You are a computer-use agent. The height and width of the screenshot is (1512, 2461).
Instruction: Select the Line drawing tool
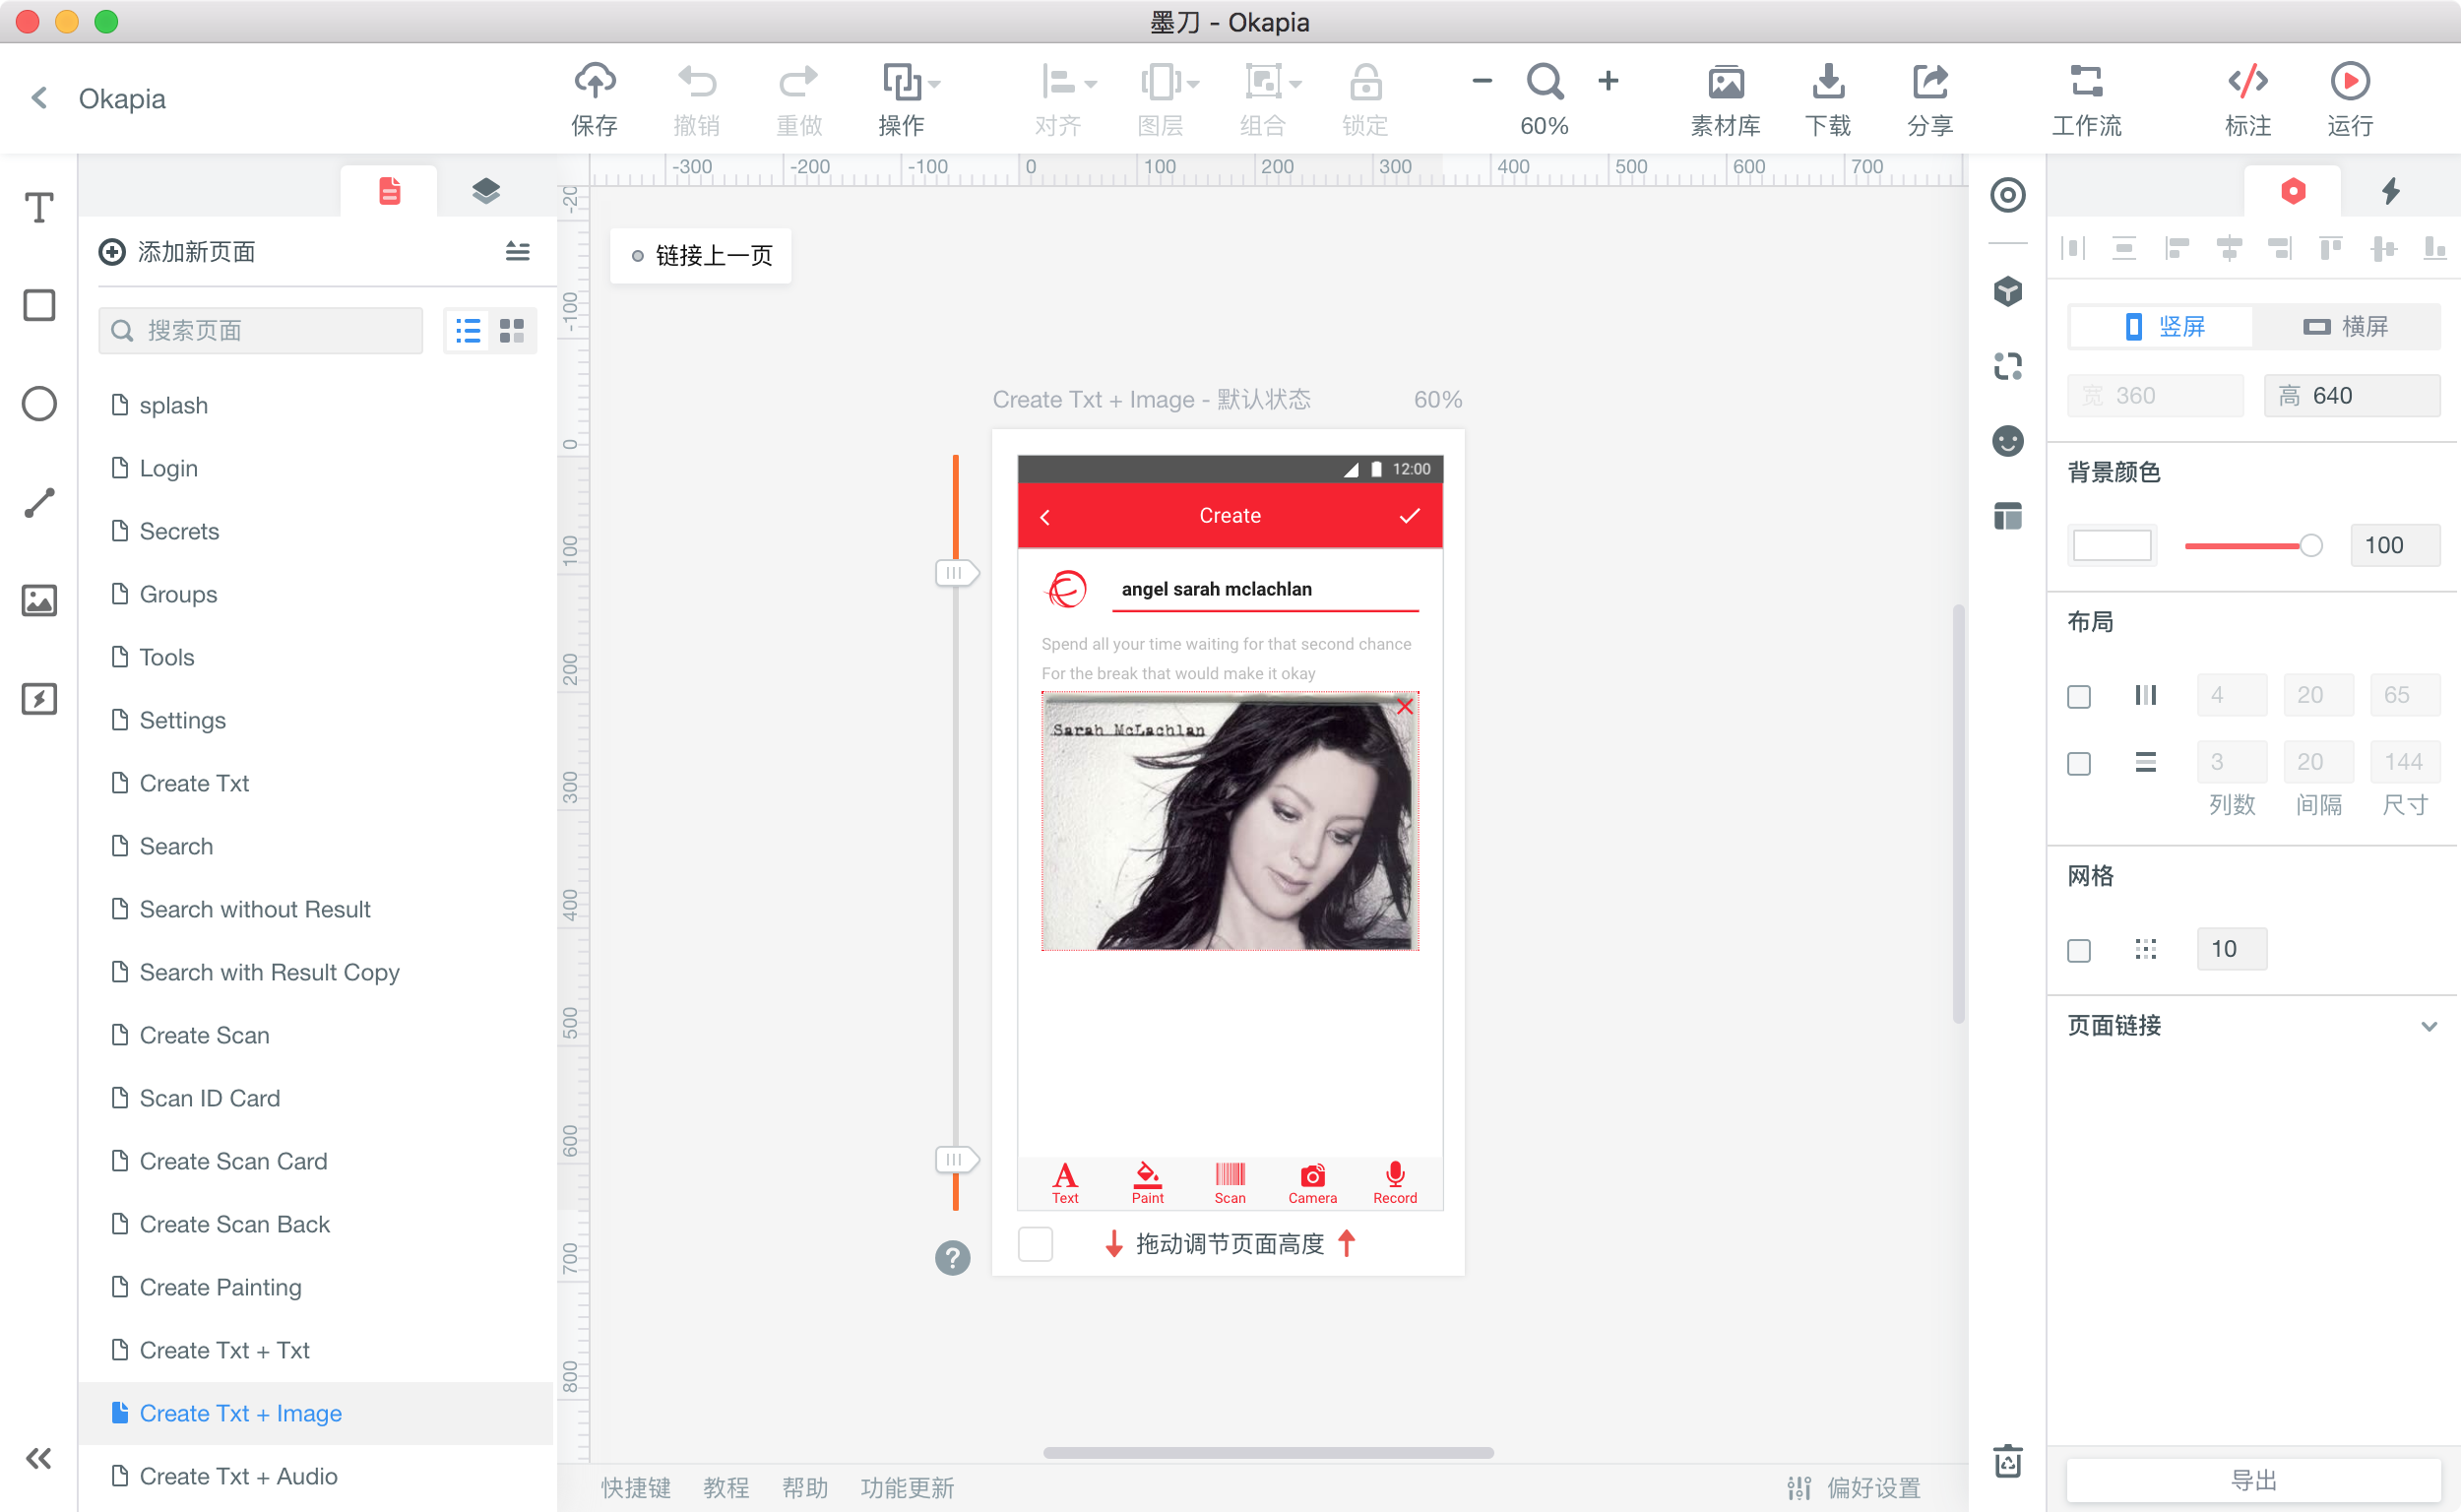[39, 503]
